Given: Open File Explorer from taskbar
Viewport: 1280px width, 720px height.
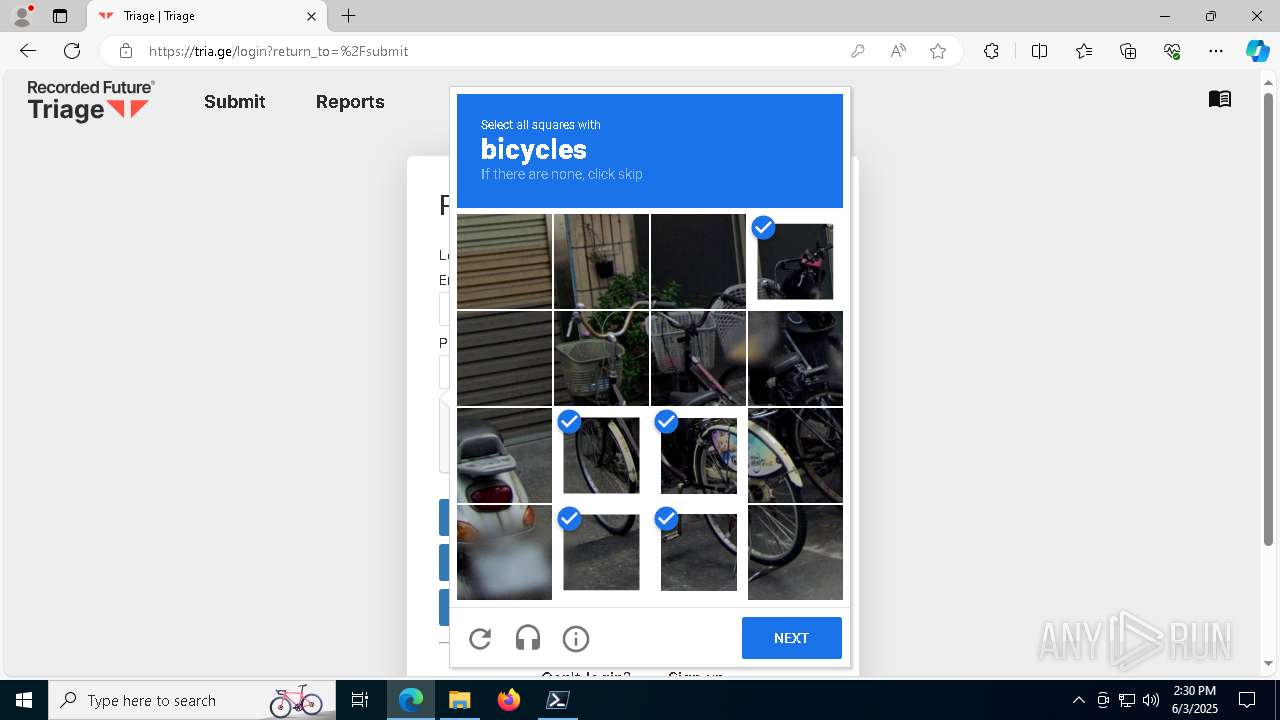Looking at the screenshot, I should pos(459,700).
